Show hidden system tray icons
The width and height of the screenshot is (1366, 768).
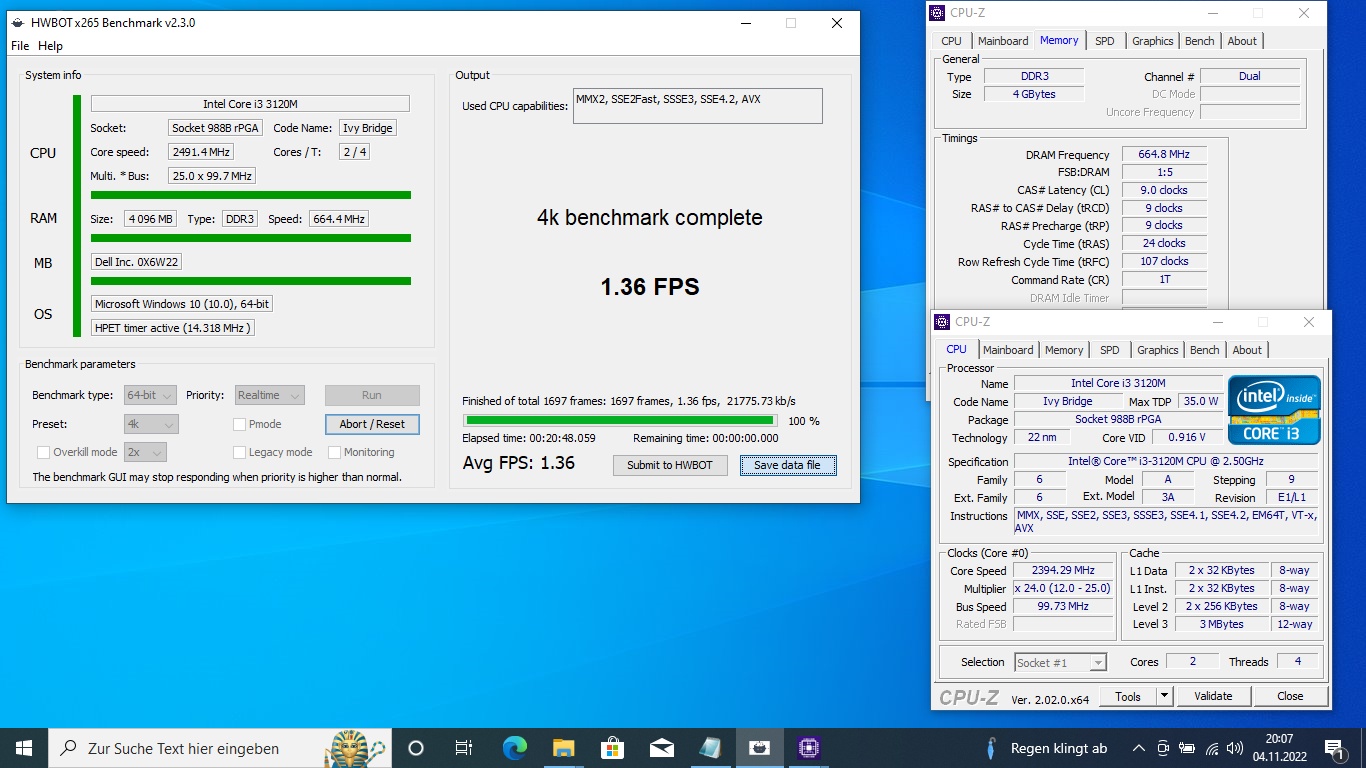[1138, 748]
